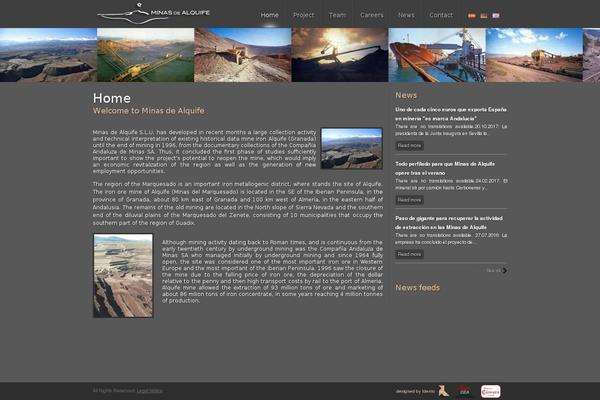Go to the Home menu item
The height and width of the screenshot is (400, 600).
point(269,15)
